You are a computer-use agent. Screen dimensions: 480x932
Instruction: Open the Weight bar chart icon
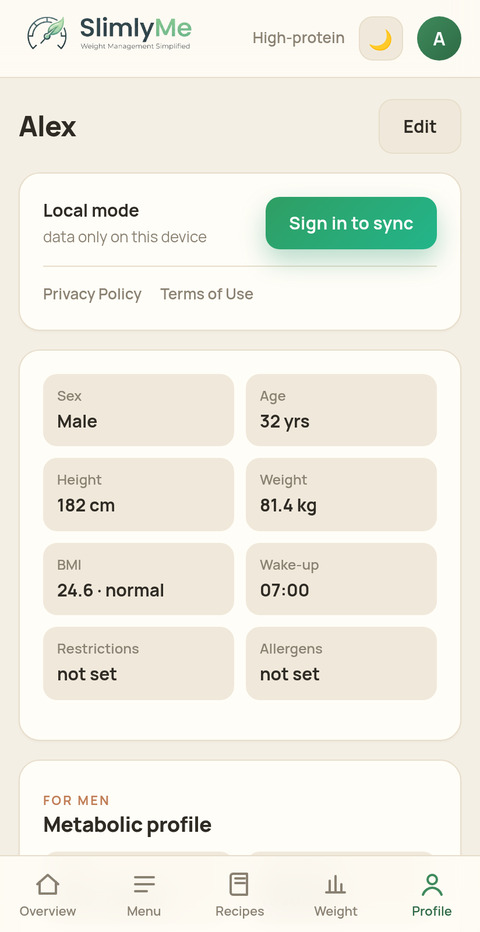click(336, 884)
